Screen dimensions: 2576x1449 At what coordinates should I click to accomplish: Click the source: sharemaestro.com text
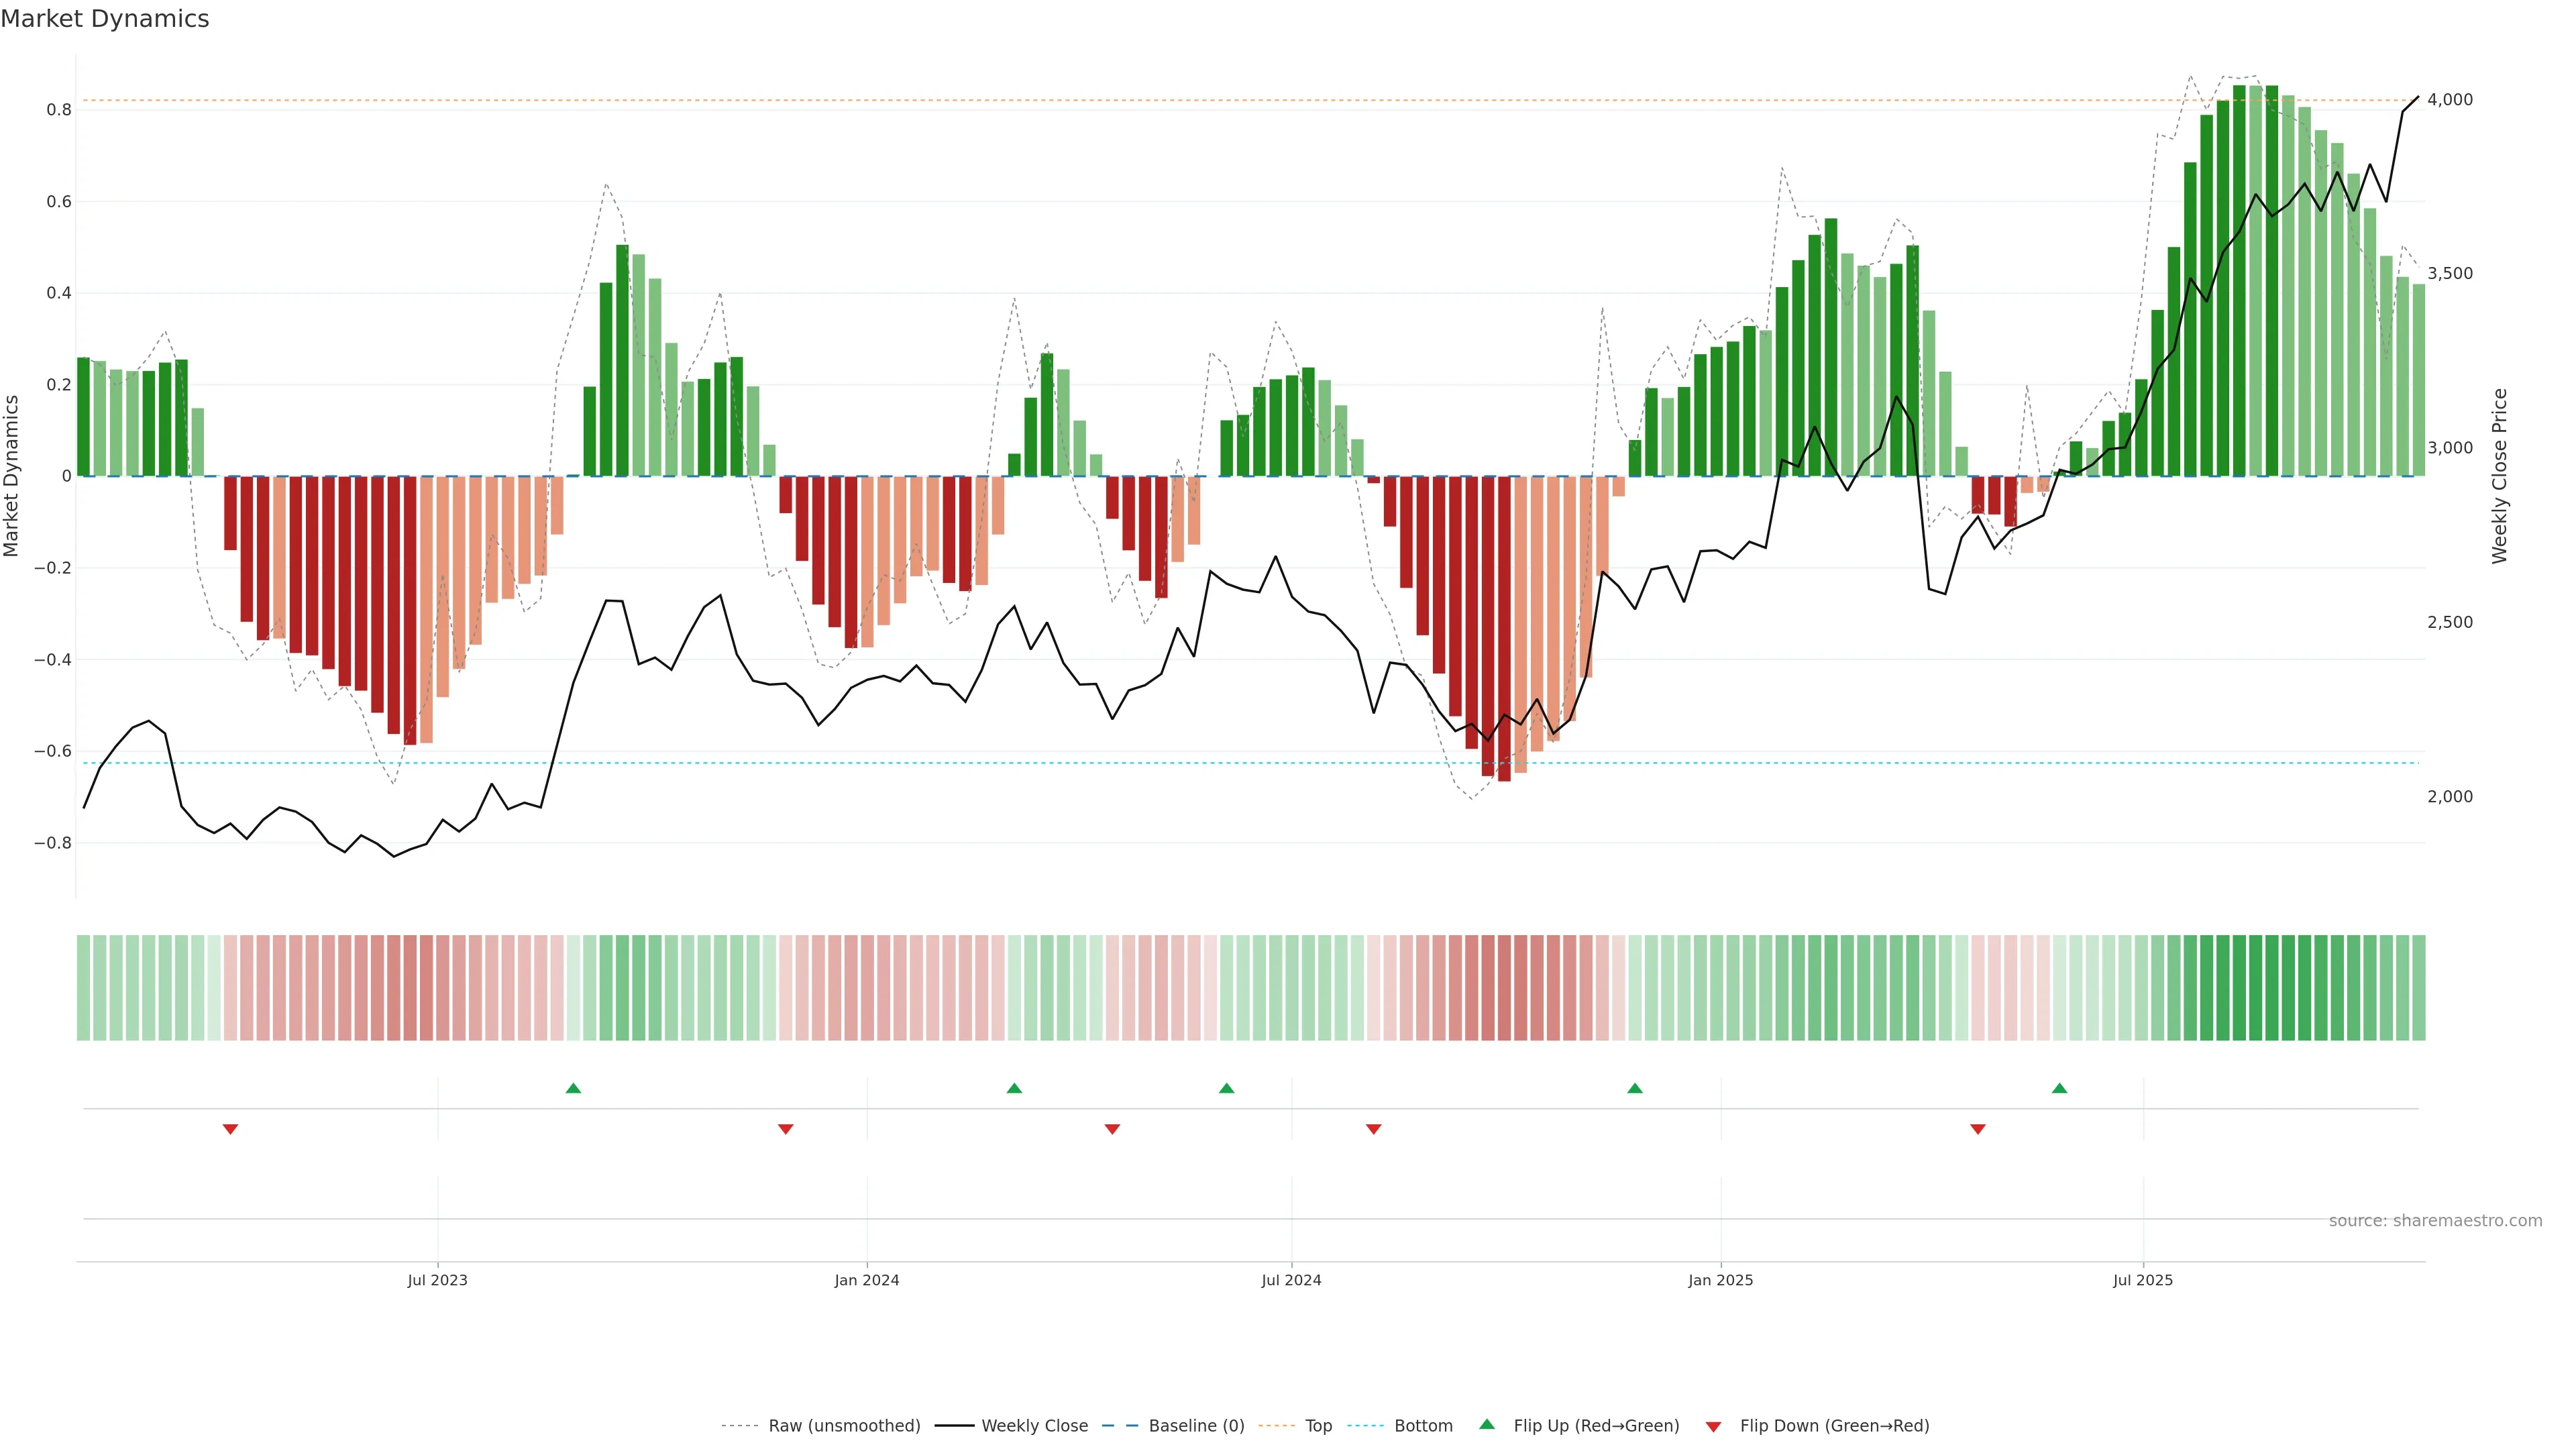[2435, 1221]
